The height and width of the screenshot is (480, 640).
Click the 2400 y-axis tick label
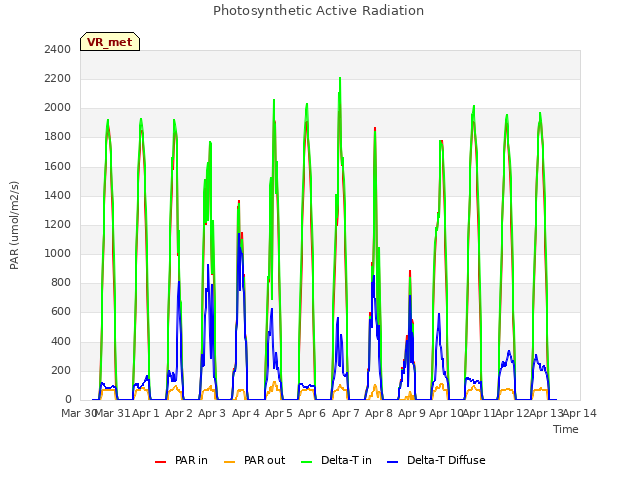(x=58, y=49)
